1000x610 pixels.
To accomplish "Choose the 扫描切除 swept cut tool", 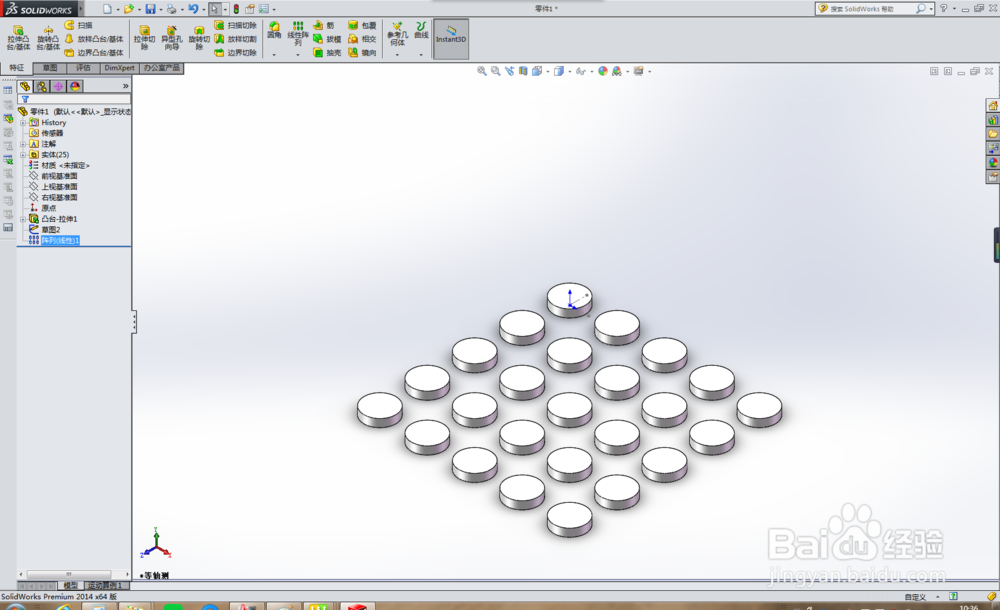I will 235,25.
